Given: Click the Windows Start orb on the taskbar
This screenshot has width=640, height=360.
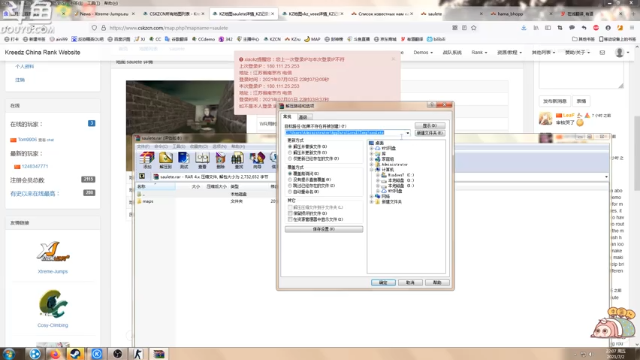Looking at the screenshot, I should (9, 353).
